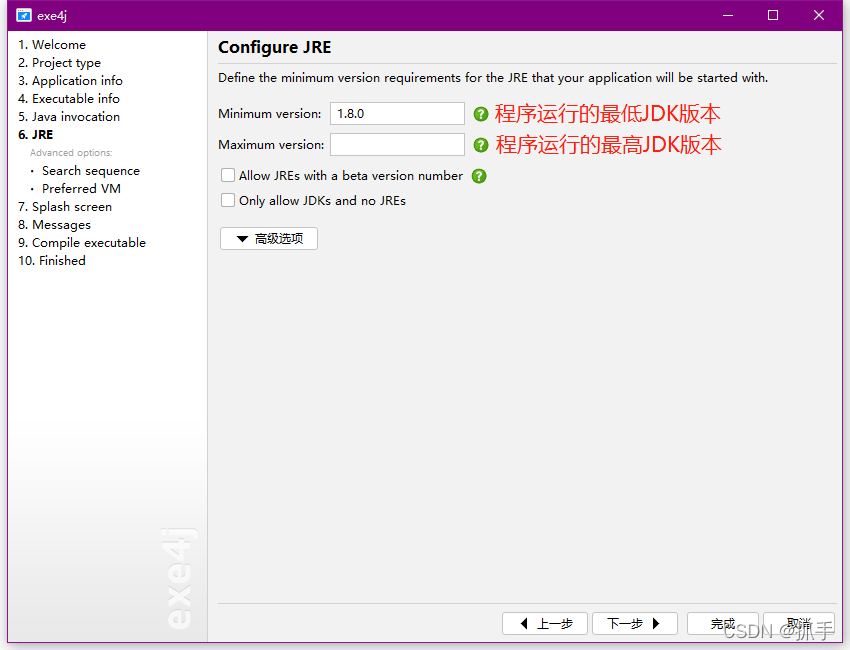Screen dimensions: 850x650
Task: Maximize the exe4j window
Action: [x=773, y=15]
